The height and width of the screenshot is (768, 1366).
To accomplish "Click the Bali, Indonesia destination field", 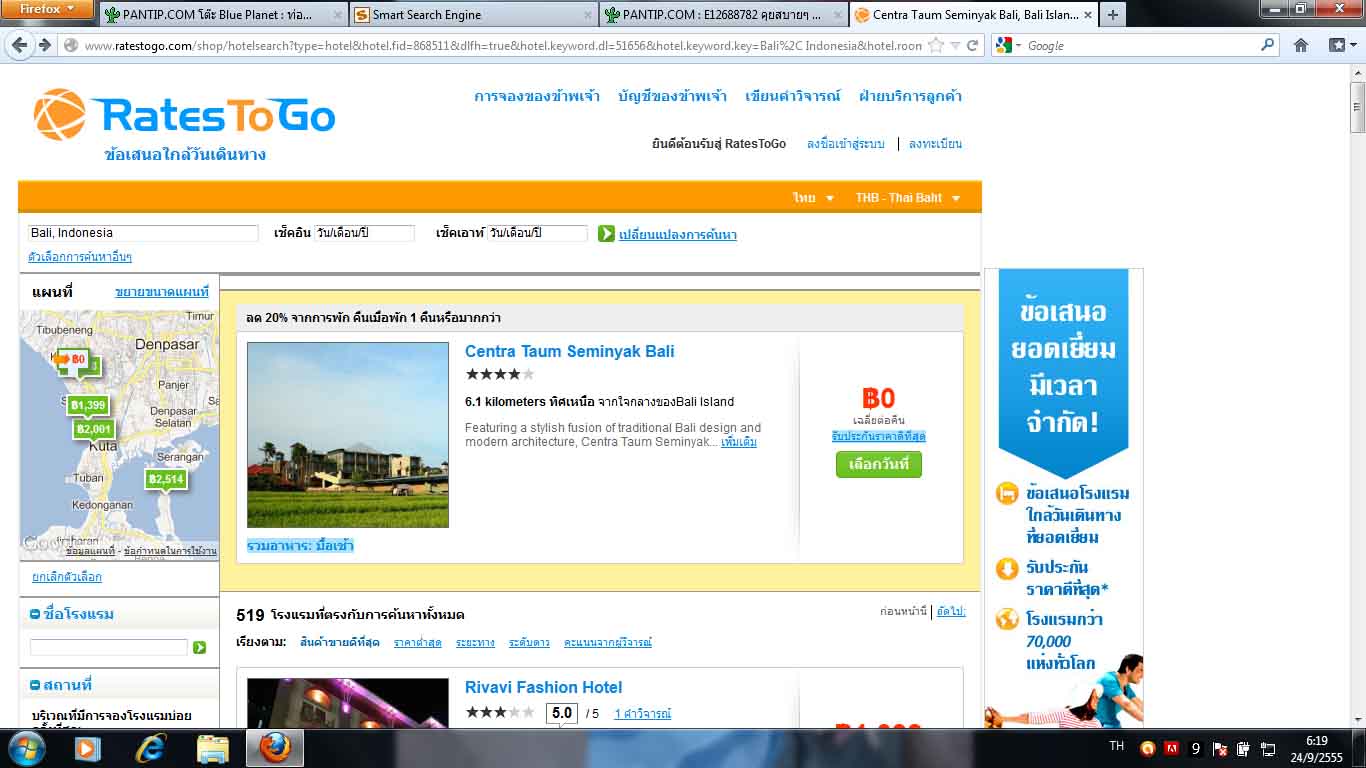I will (143, 233).
